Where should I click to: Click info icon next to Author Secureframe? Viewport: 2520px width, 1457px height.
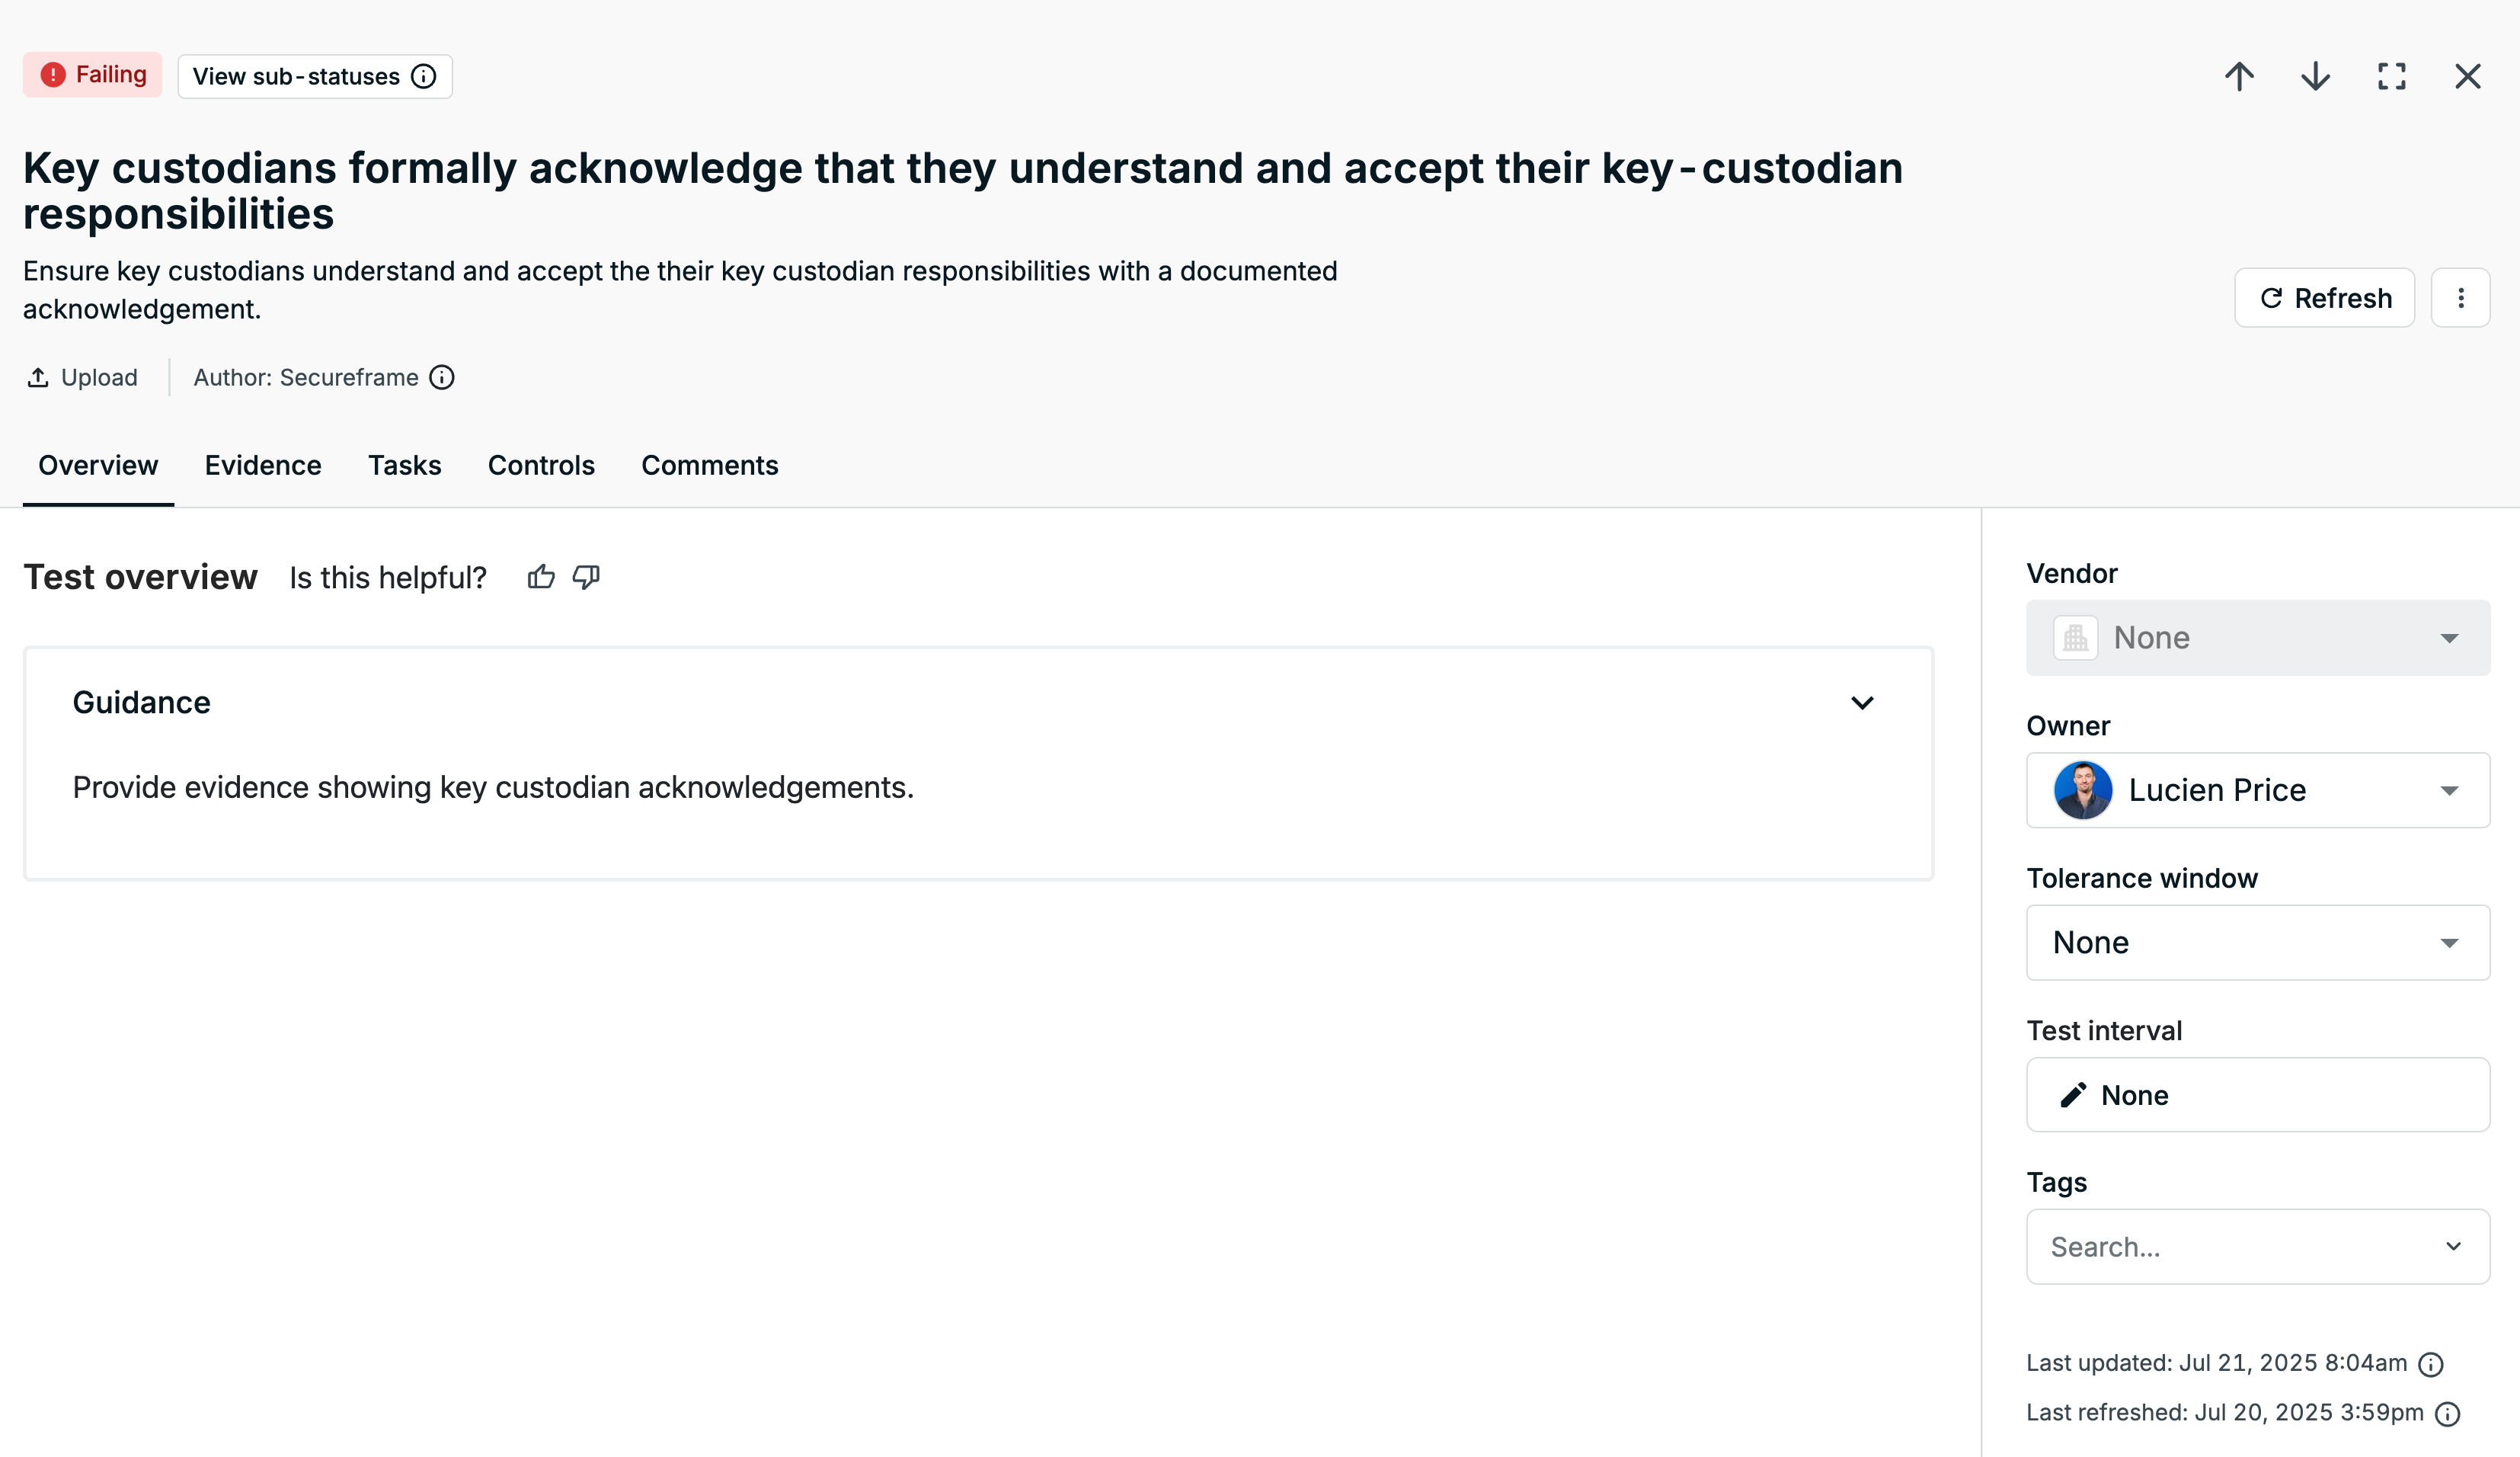click(442, 377)
